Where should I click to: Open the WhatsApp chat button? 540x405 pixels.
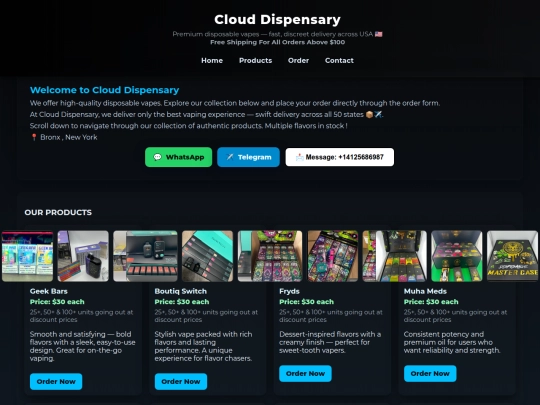click(x=178, y=157)
